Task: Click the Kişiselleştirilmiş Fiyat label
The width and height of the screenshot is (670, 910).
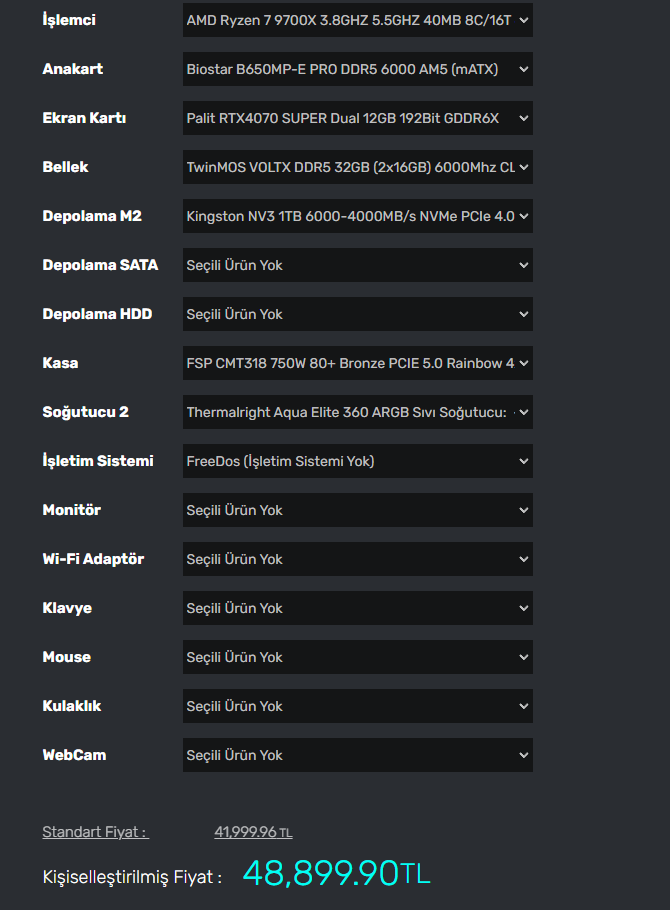Action: (132, 877)
